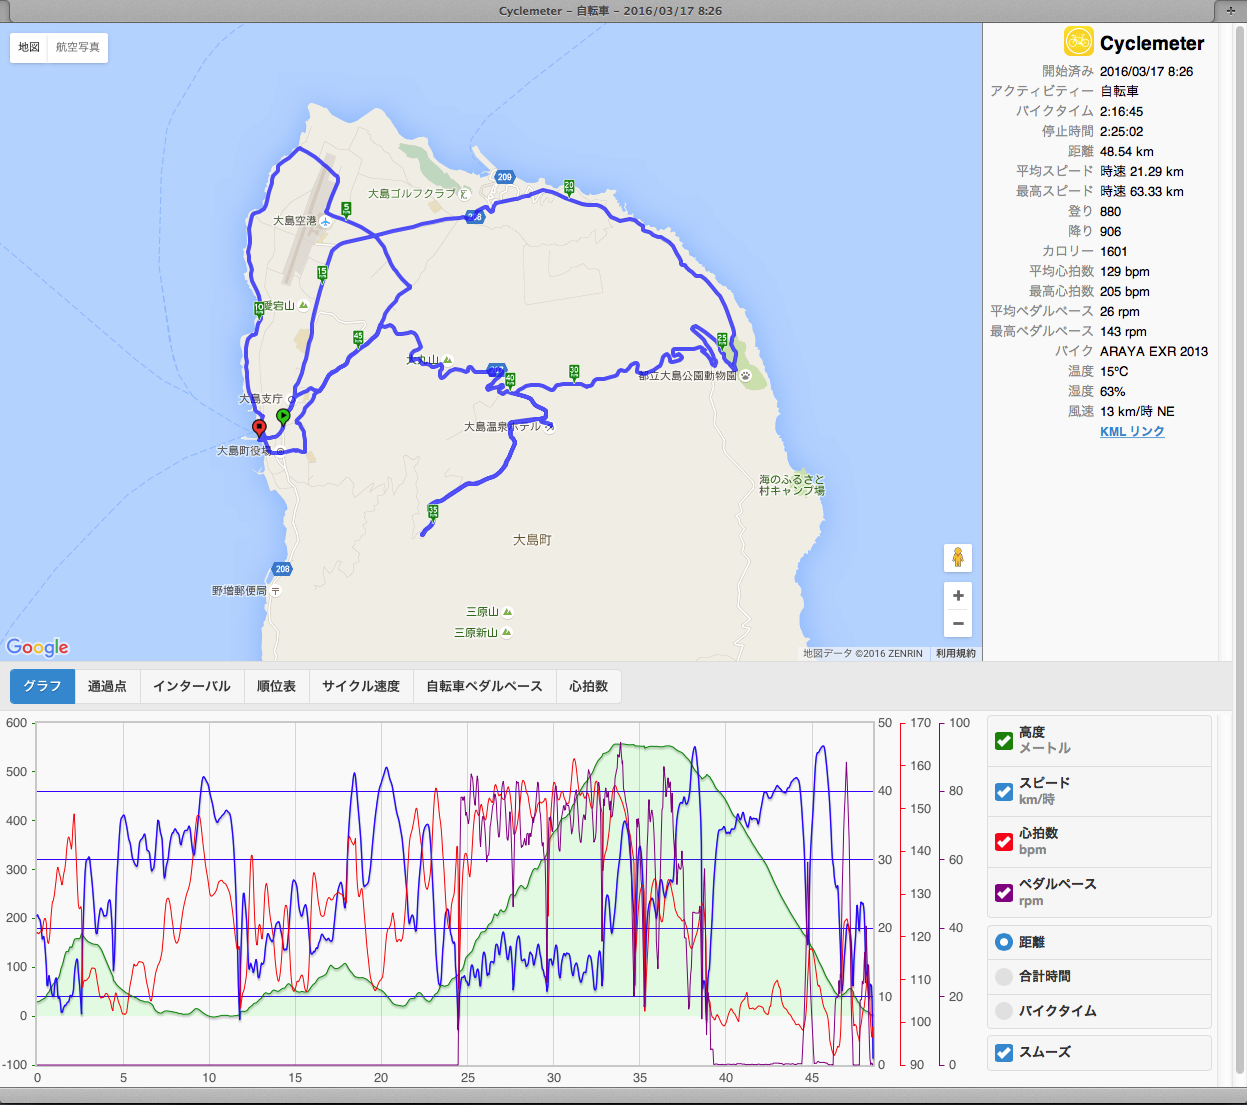The height and width of the screenshot is (1105, 1247).
Task: Click the 三原山 mountain icon
Action: (x=508, y=612)
